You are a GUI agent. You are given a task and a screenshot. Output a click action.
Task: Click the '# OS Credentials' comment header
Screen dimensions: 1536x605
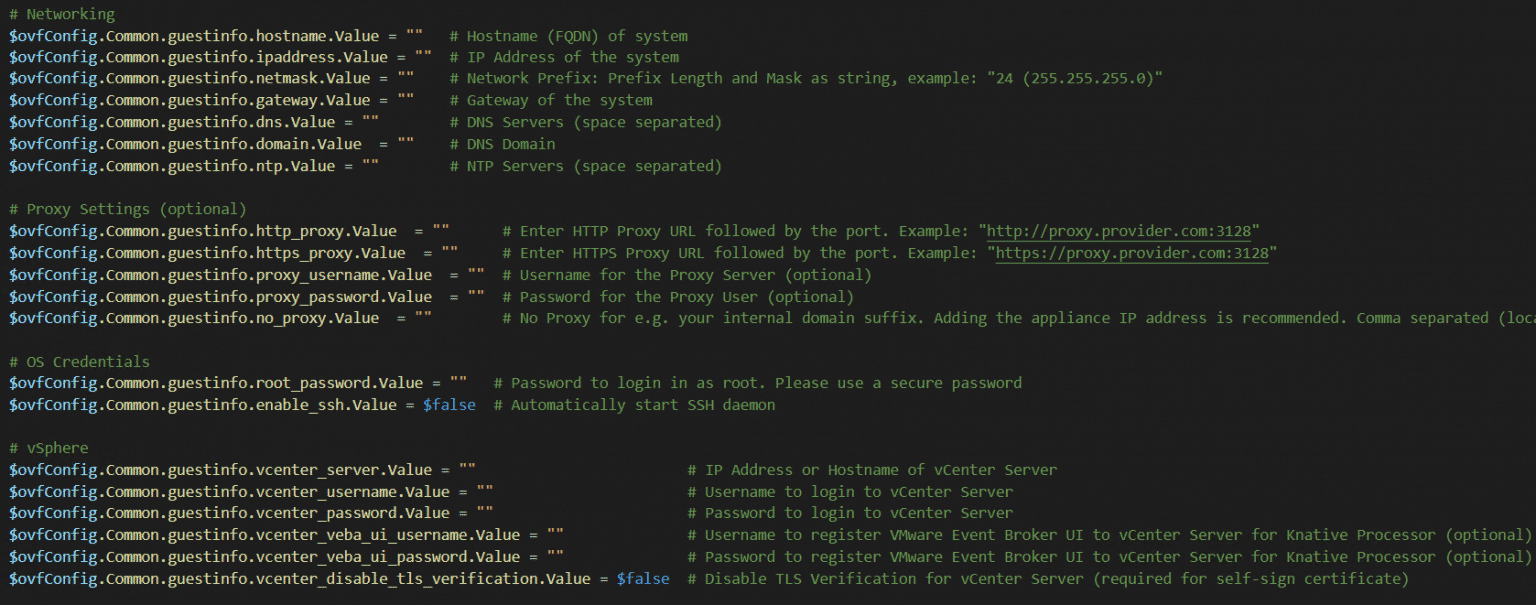click(x=79, y=362)
